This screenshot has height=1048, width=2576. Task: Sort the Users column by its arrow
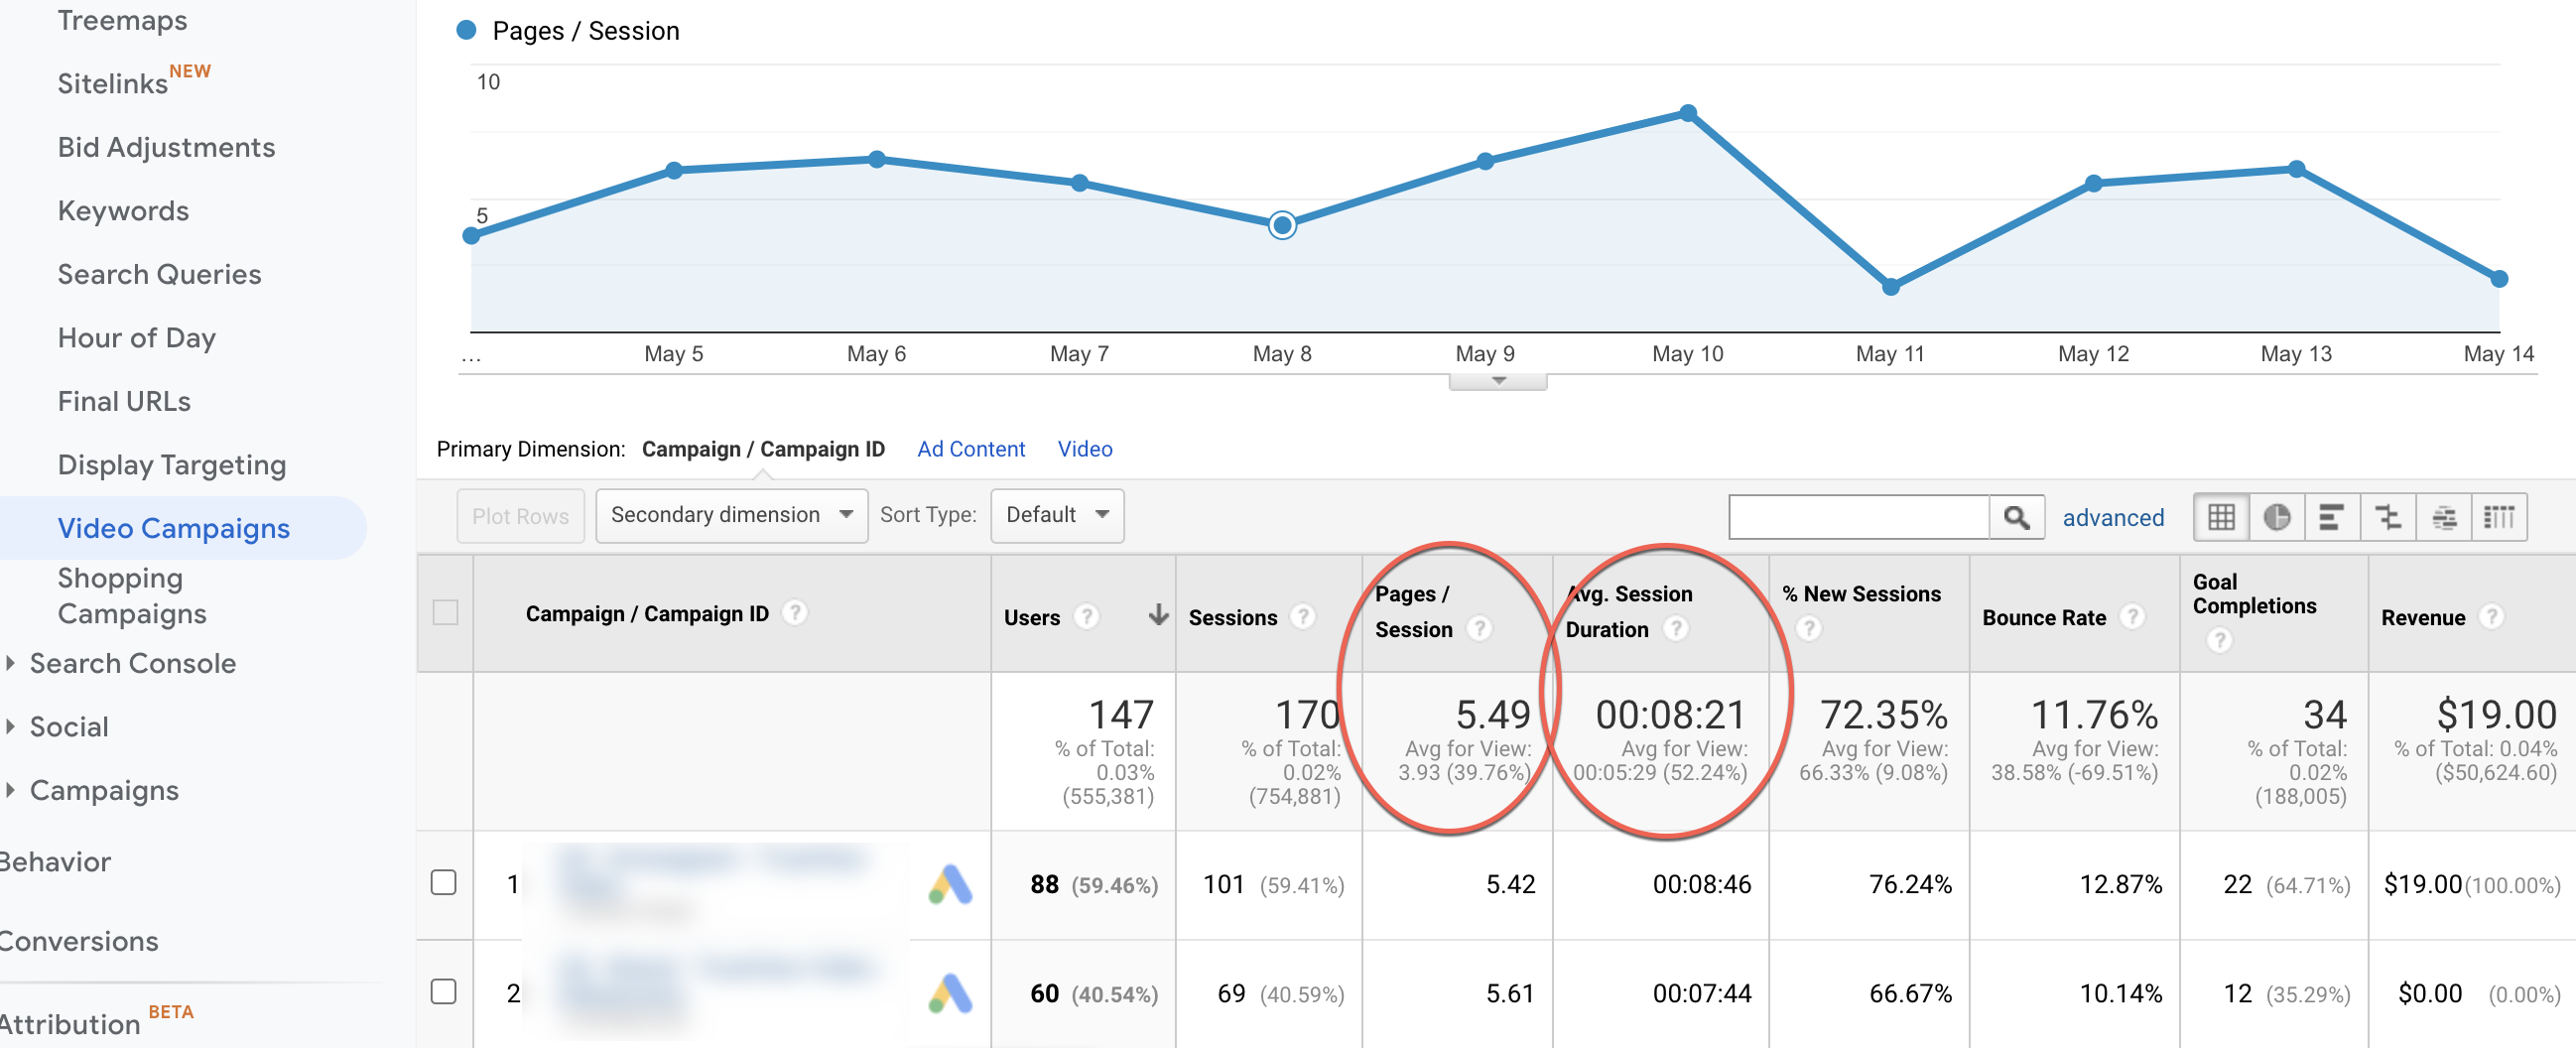pos(1157,617)
